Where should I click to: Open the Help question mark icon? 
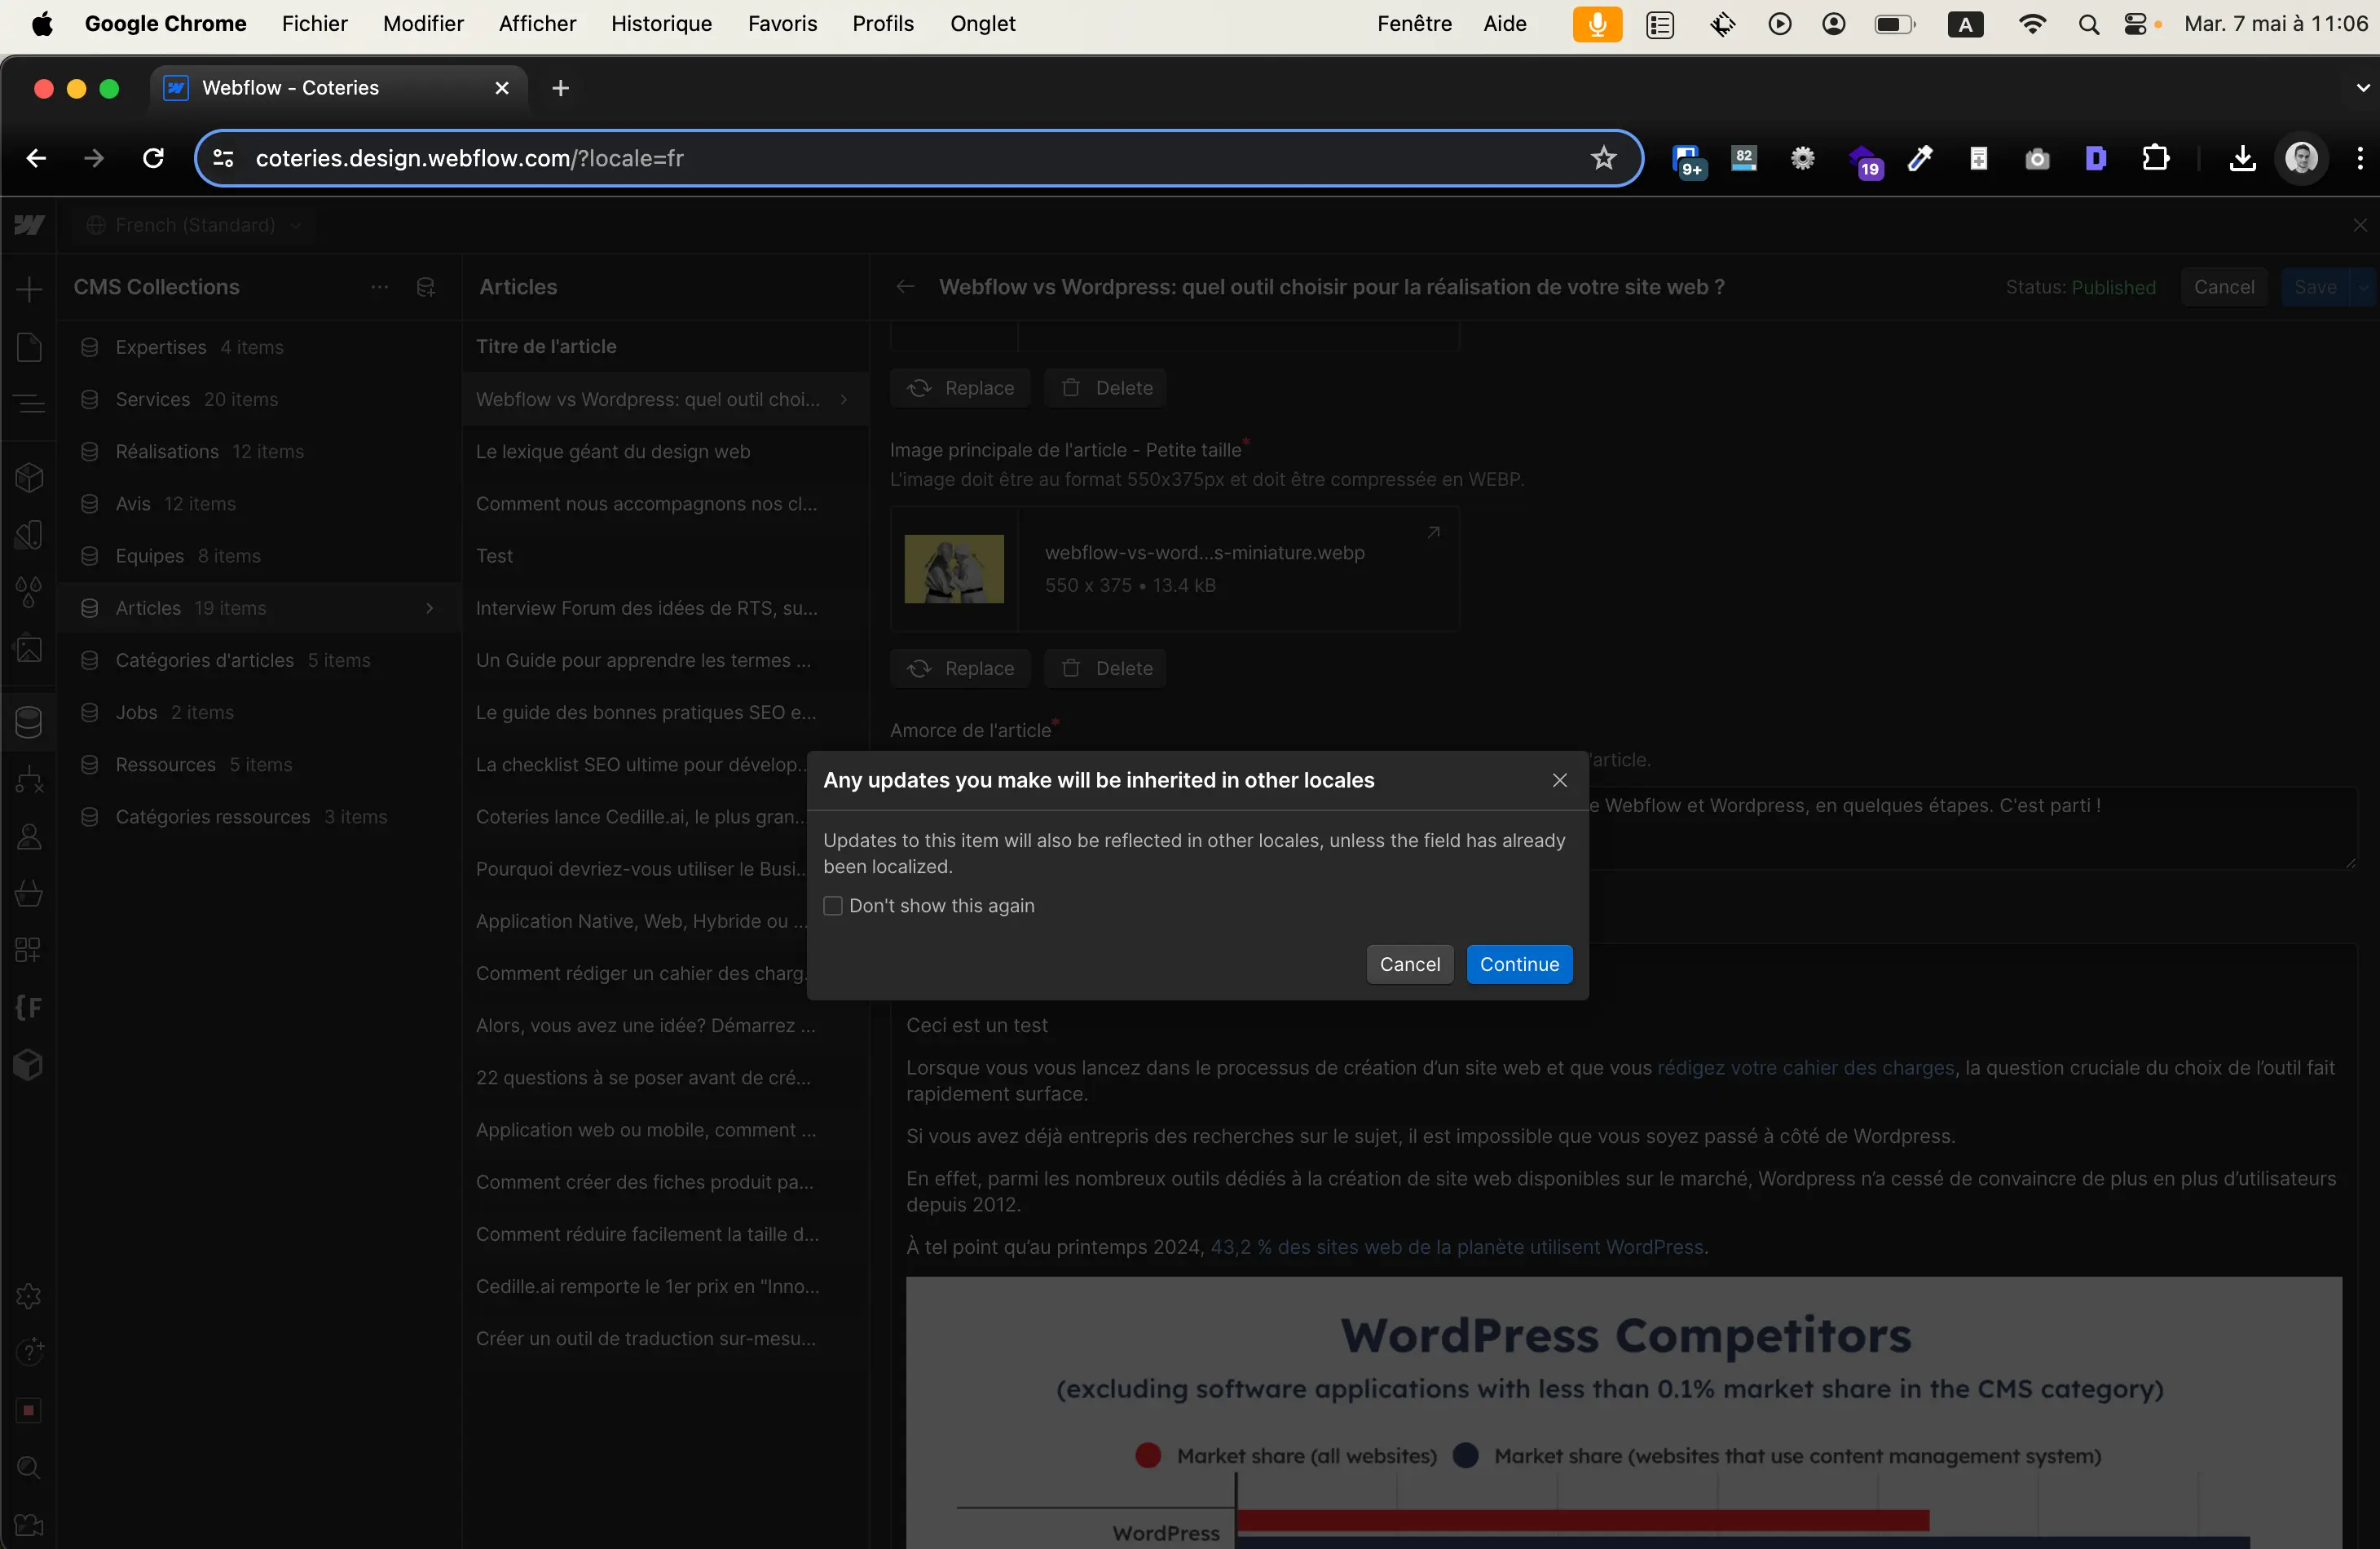click(29, 1352)
